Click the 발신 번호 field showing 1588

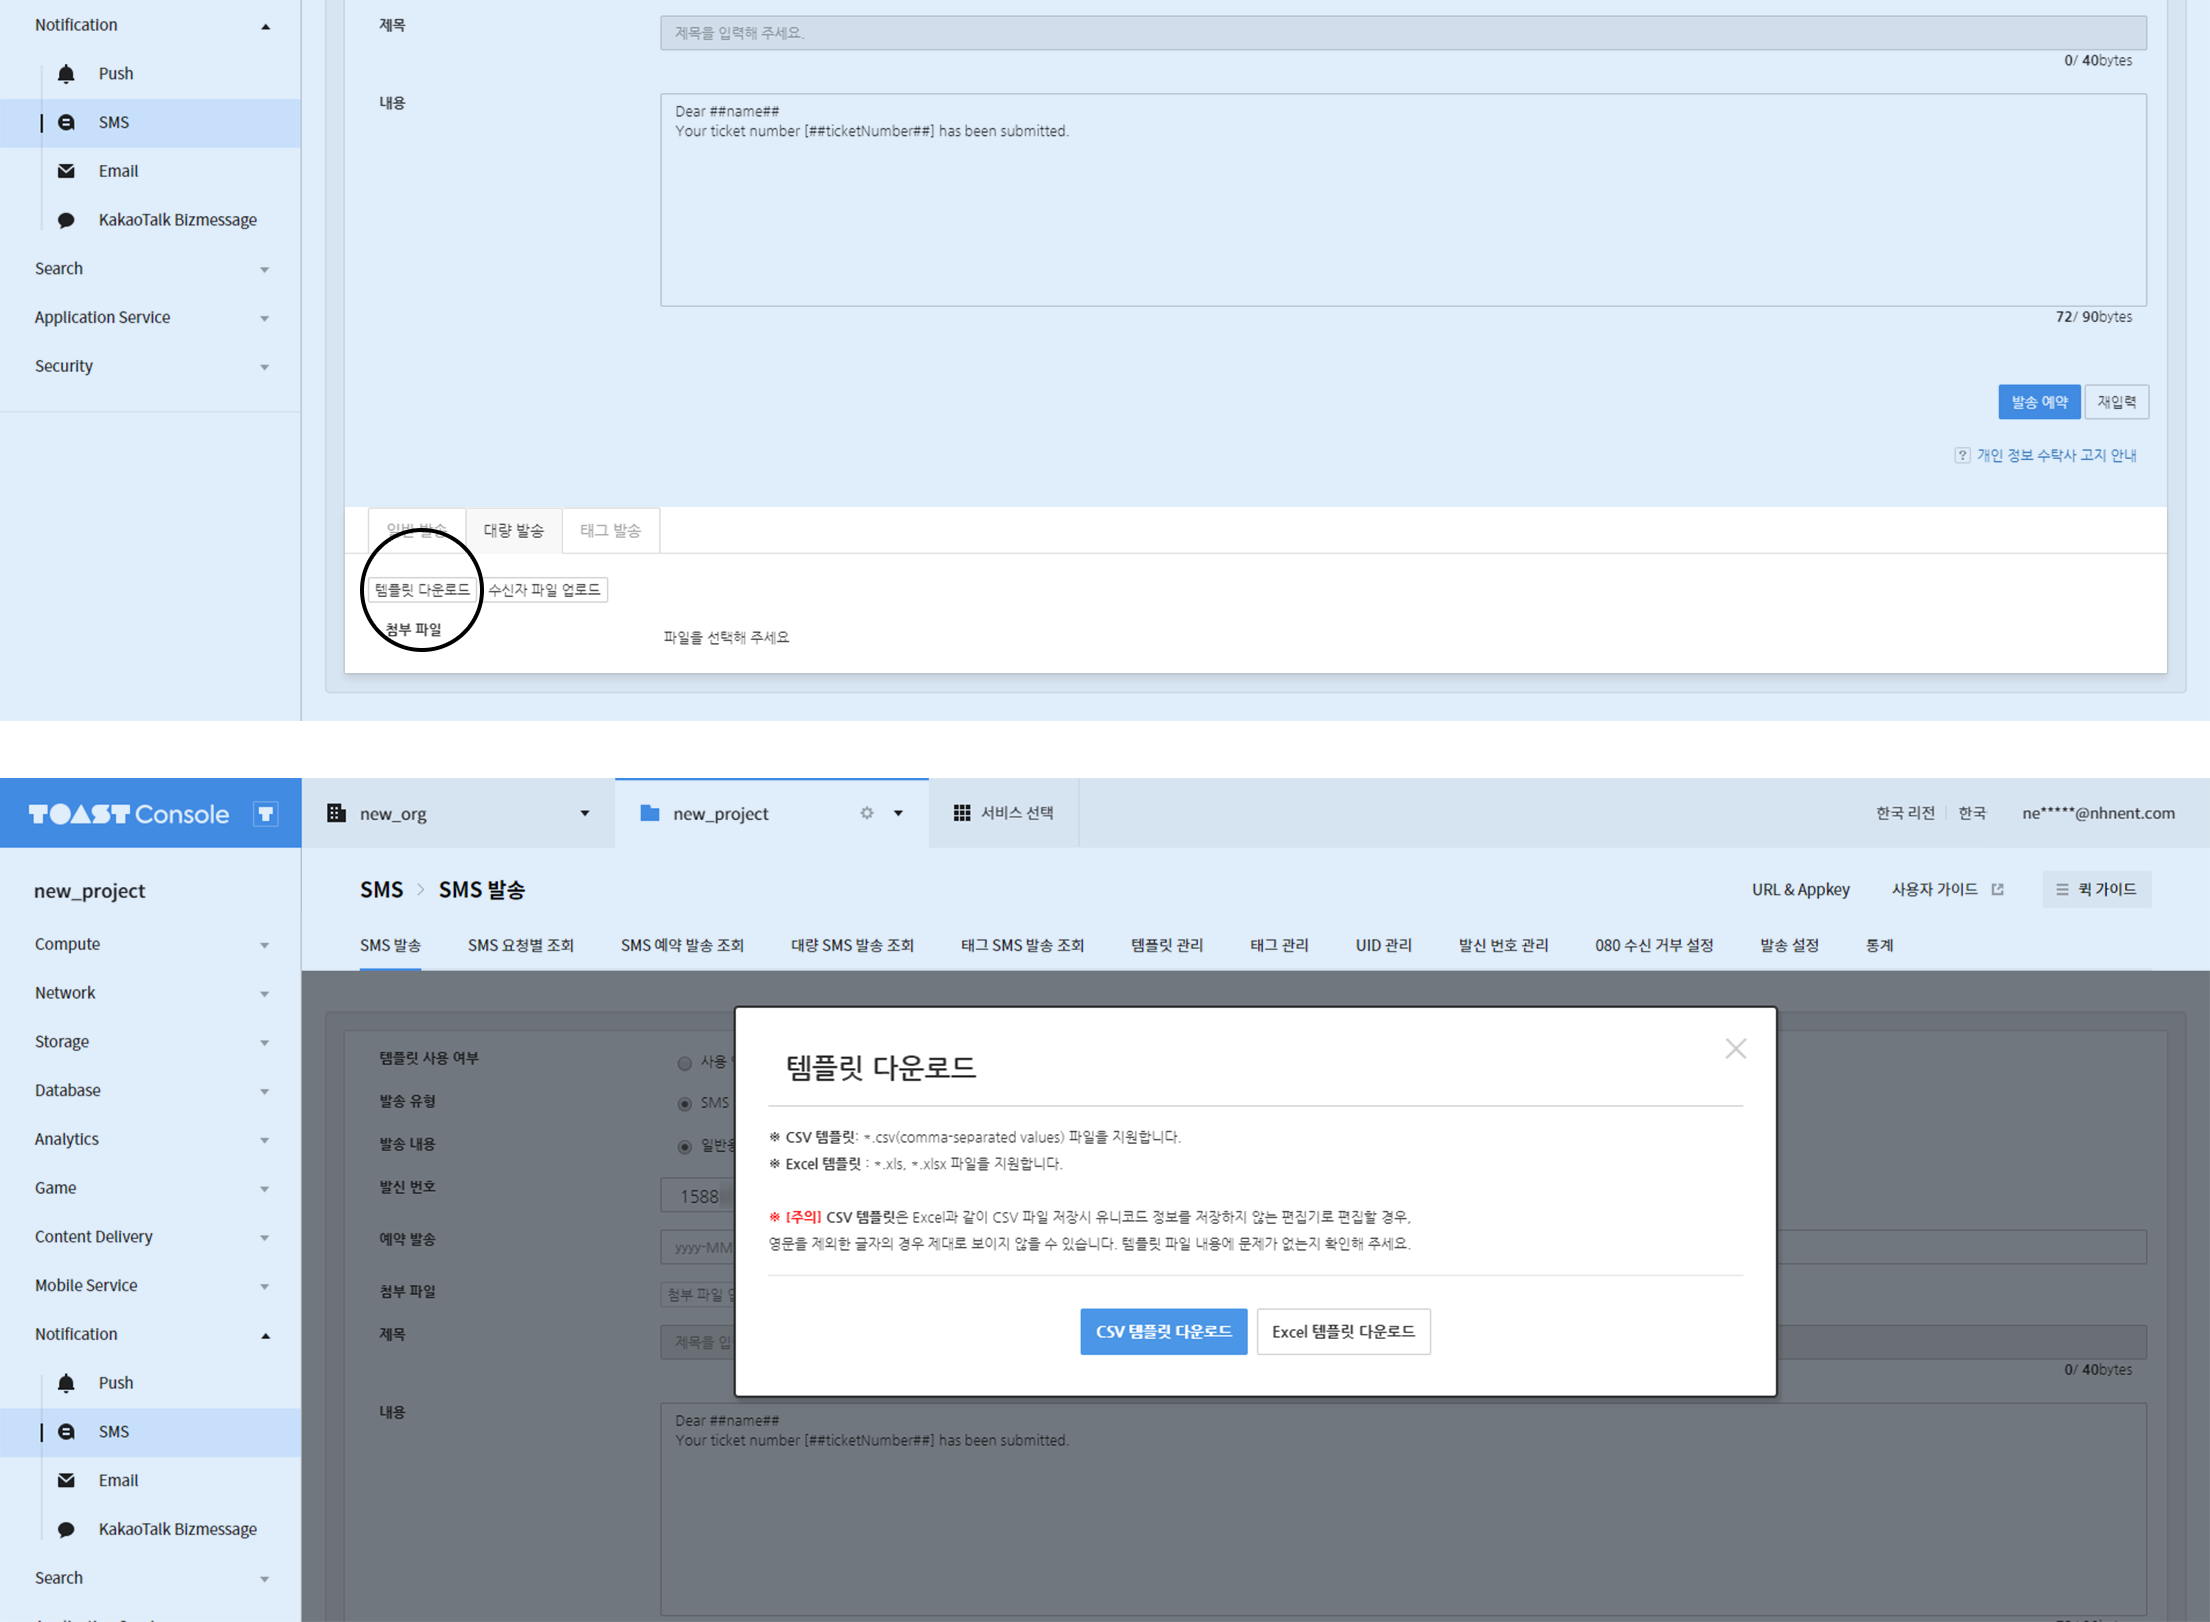[698, 1196]
